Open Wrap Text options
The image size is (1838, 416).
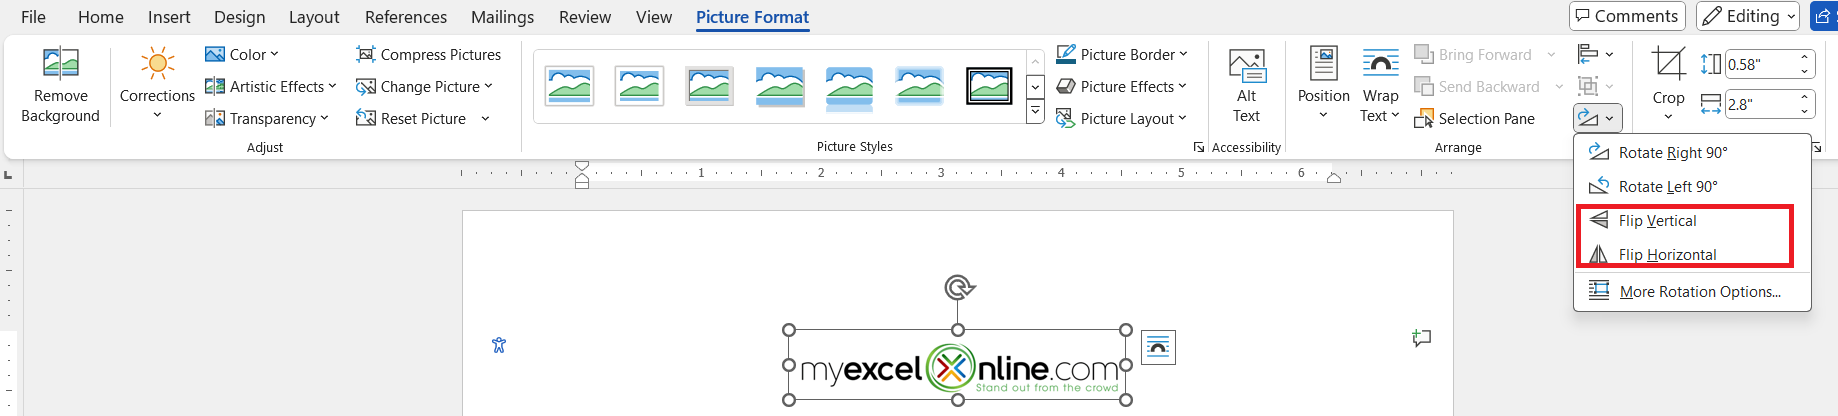click(x=1380, y=84)
